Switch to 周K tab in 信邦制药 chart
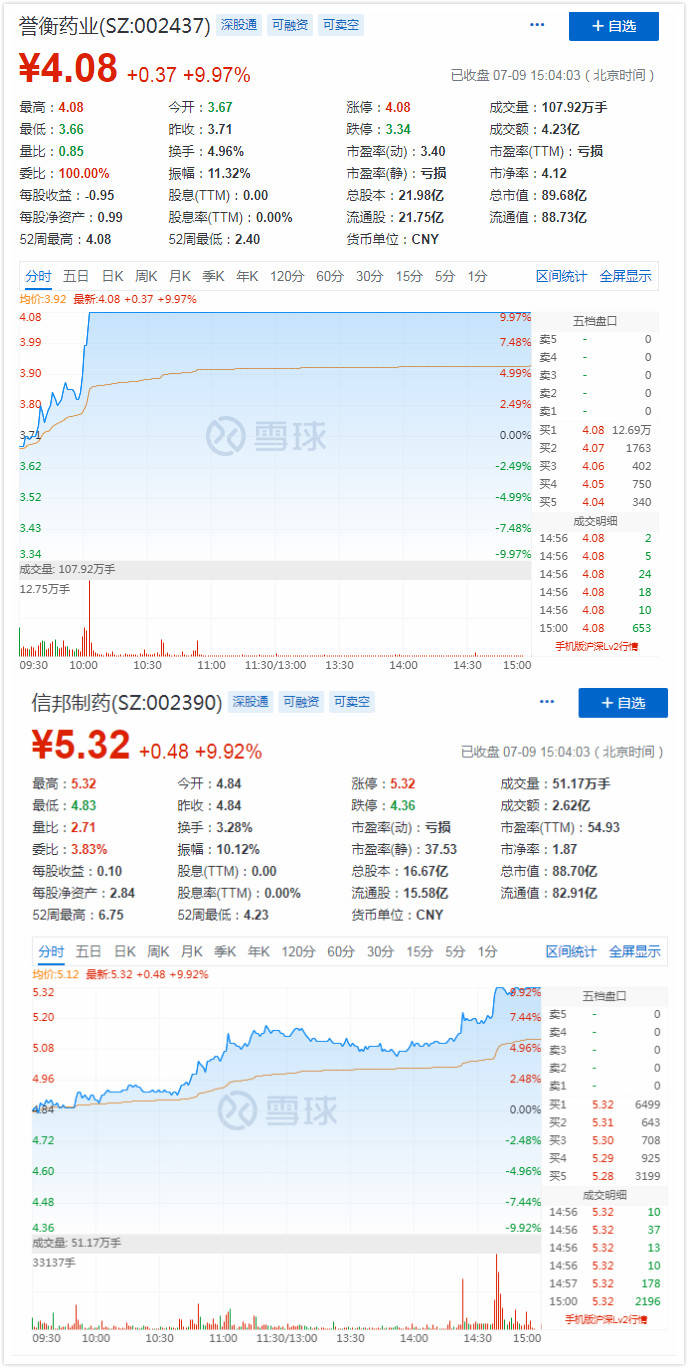 coord(158,951)
